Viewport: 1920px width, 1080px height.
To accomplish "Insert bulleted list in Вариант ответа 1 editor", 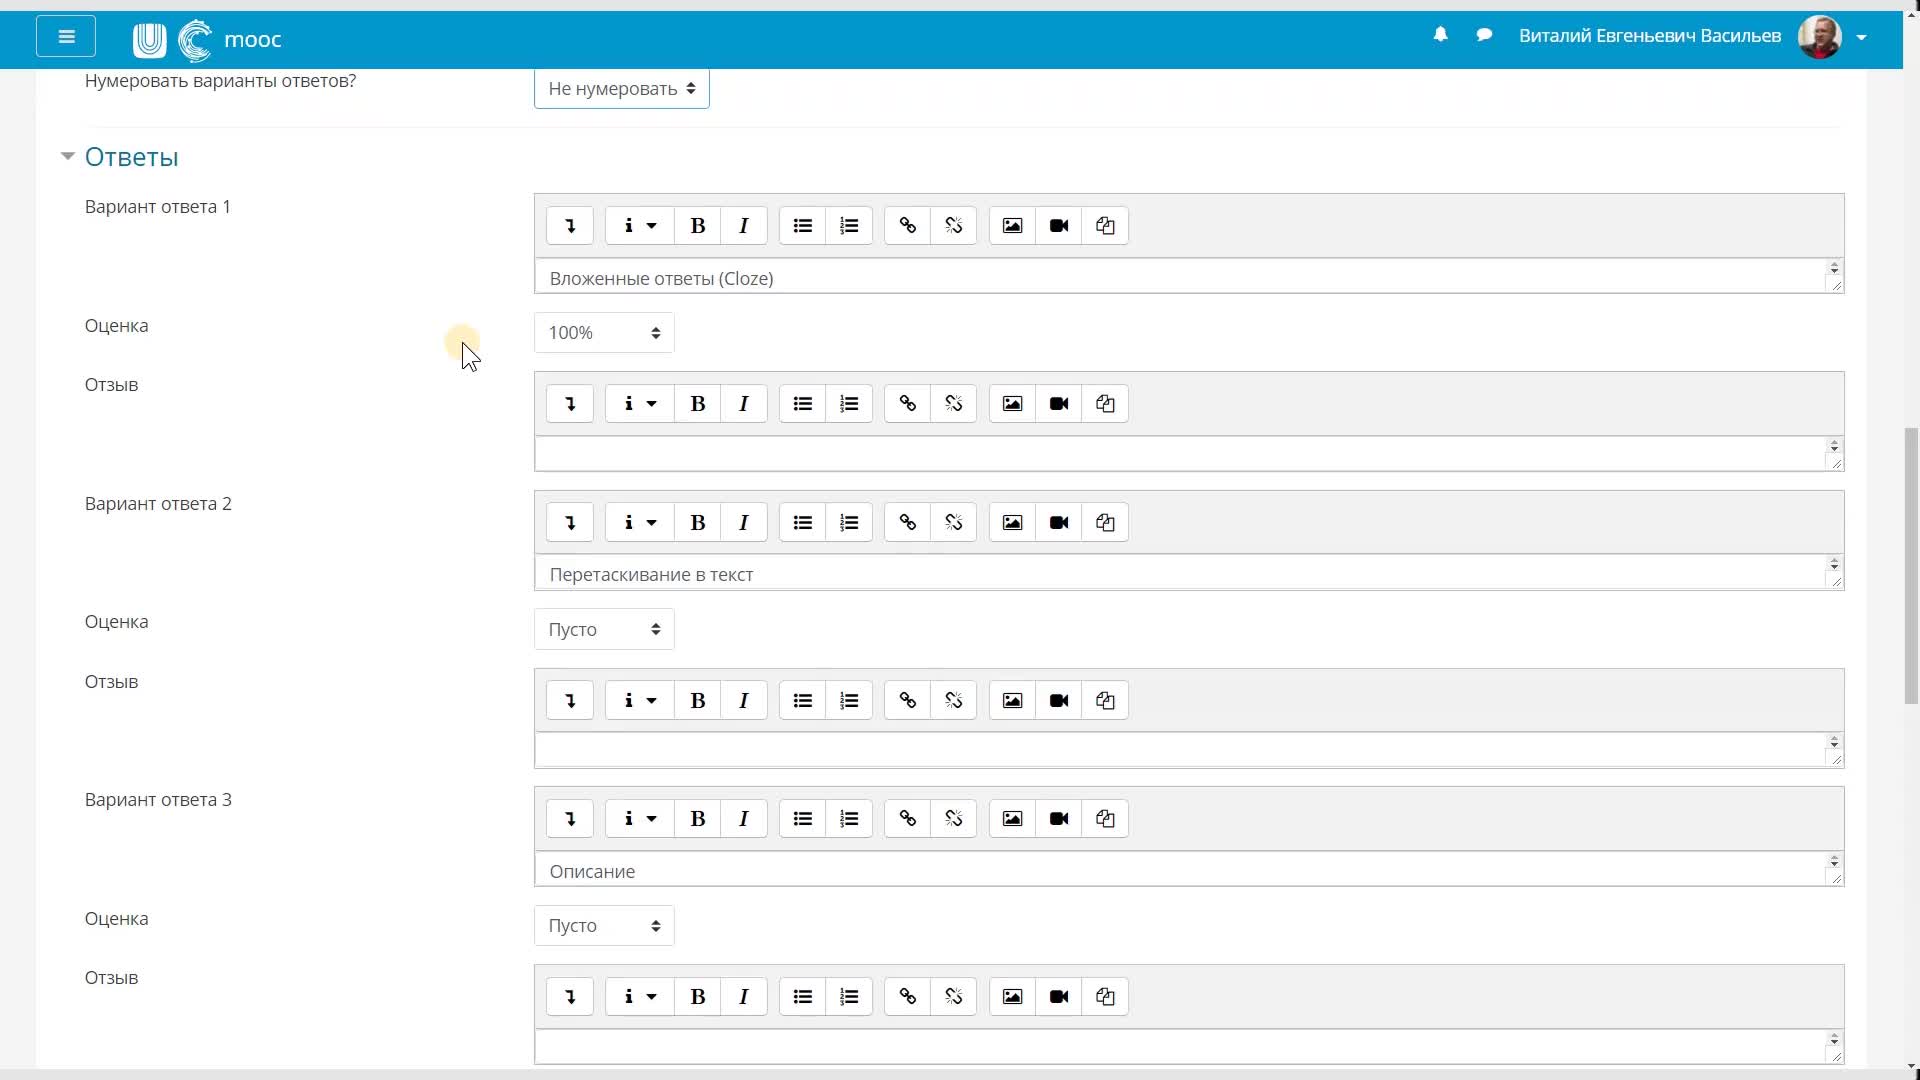I will [803, 226].
